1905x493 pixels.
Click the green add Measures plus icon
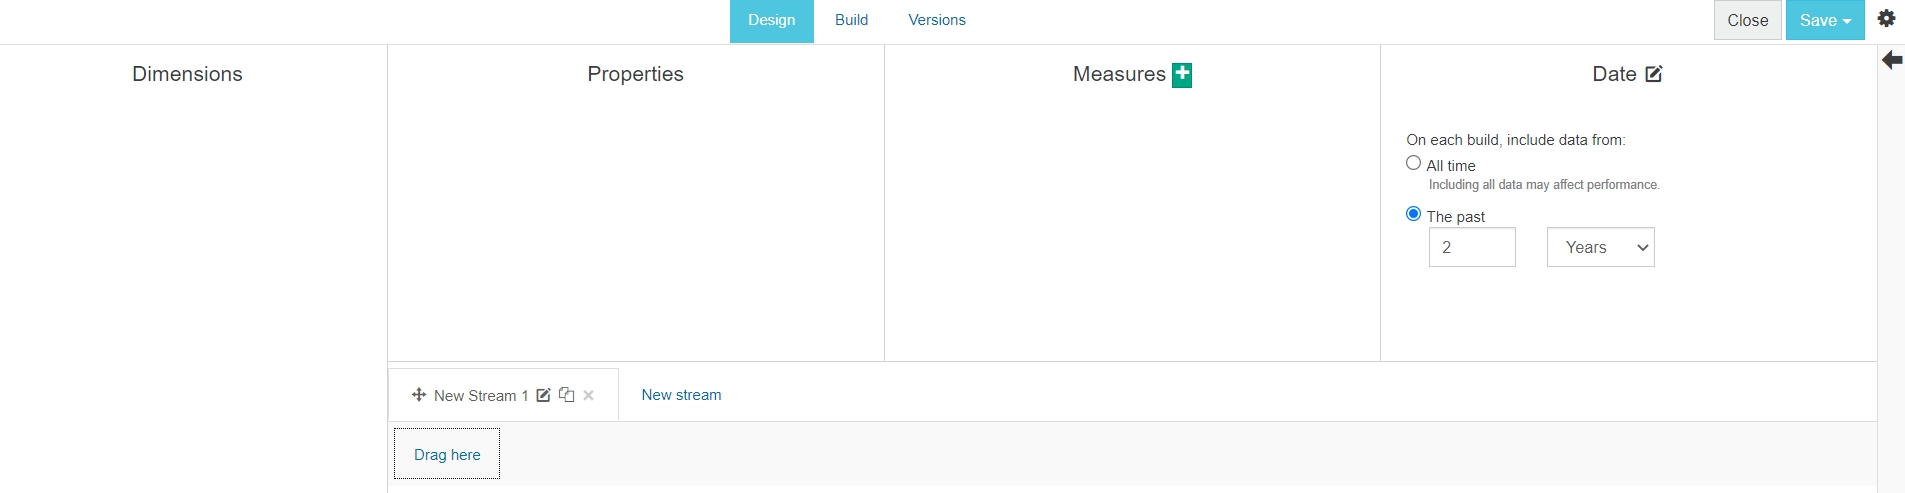(x=1182, y=75)
